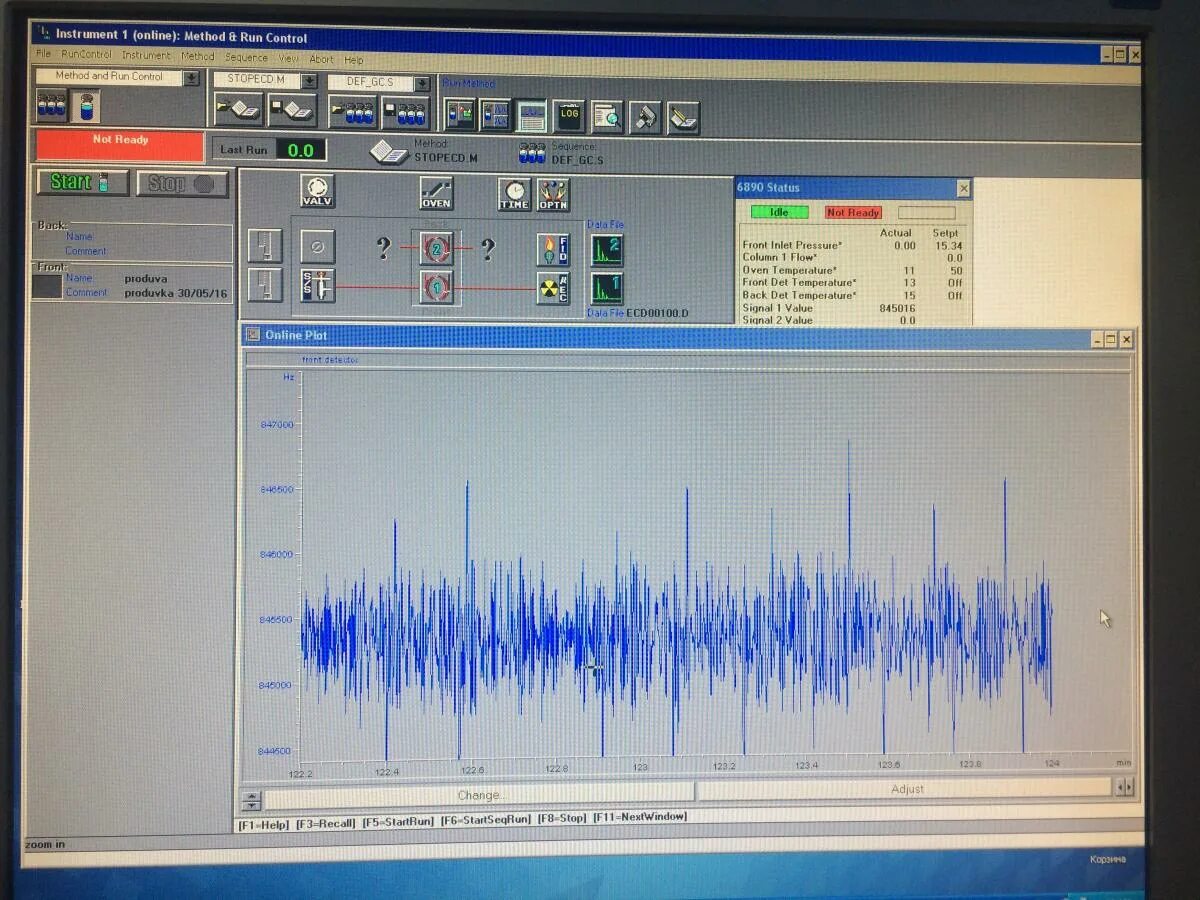Click the Save Method toolbar icon
1200x900 pixels.
(x=291, y=110)
